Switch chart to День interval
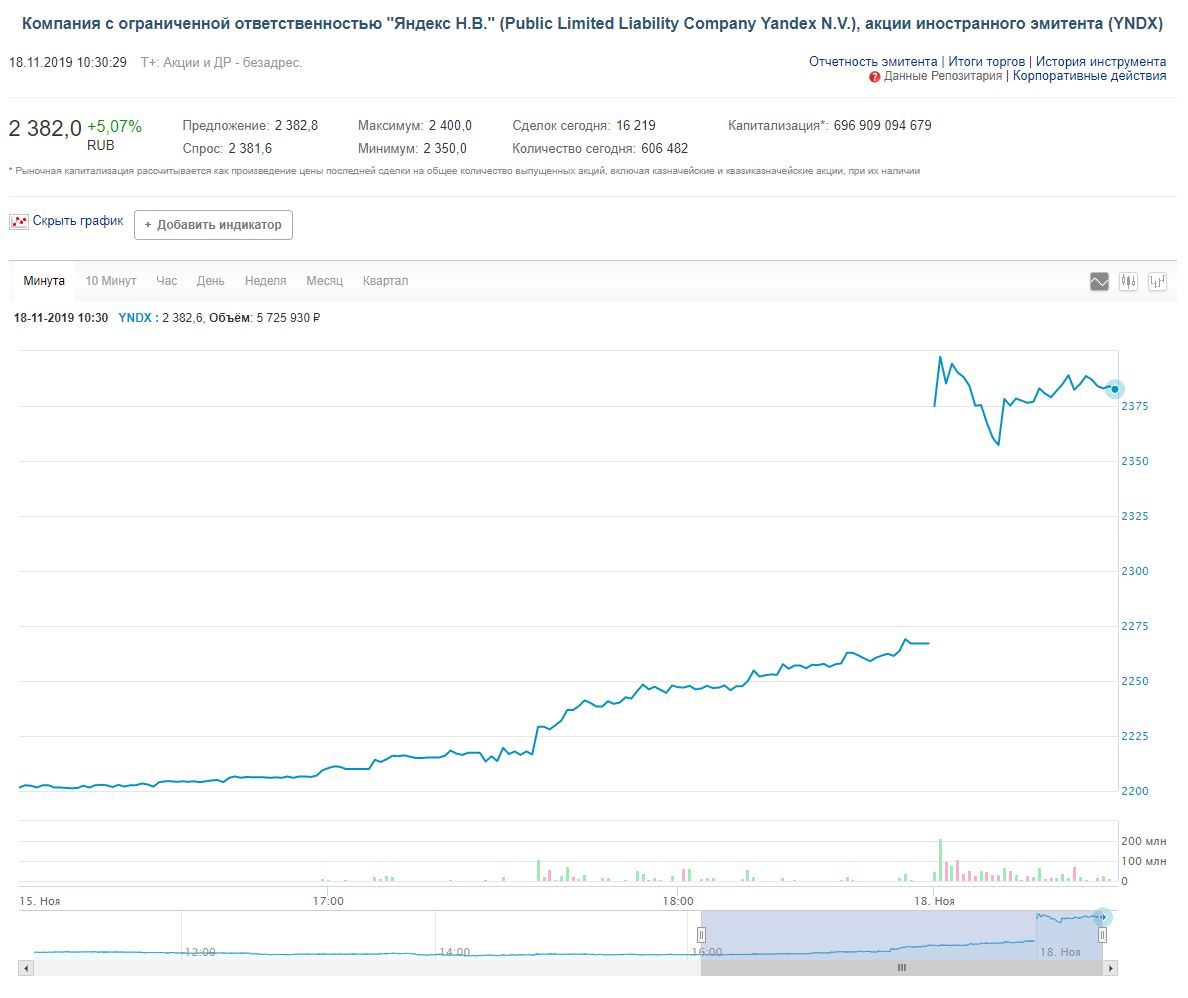 (x=210, y=281)
